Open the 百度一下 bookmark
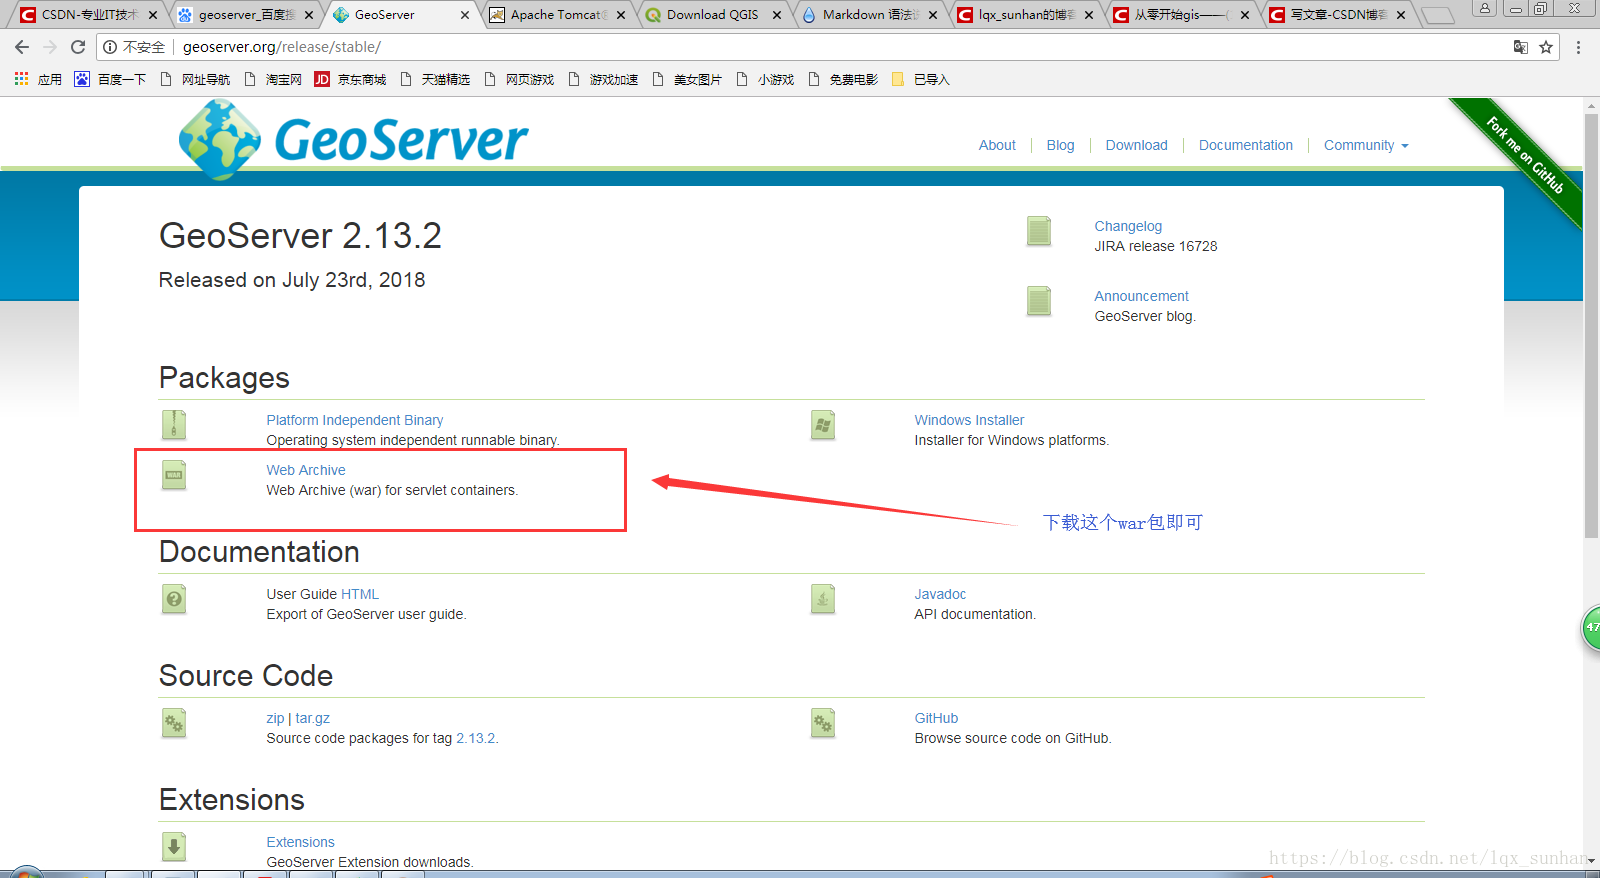1600x878 pixels. (110, 79)
